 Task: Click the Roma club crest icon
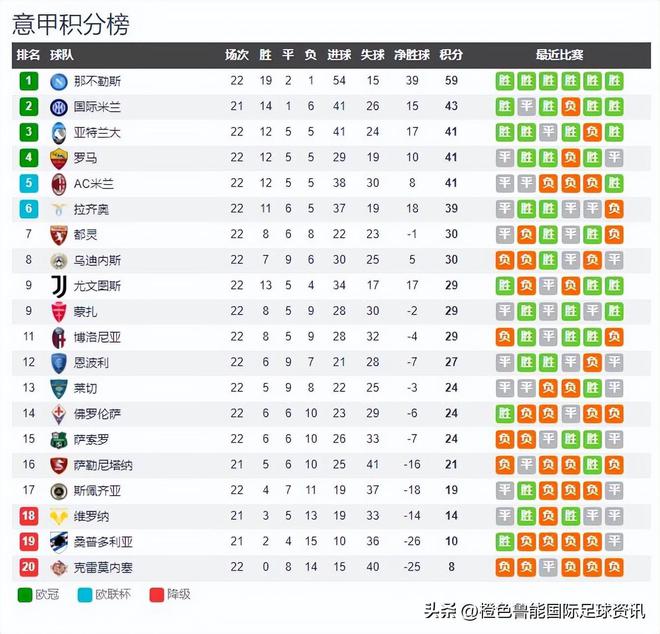(58, 158)
